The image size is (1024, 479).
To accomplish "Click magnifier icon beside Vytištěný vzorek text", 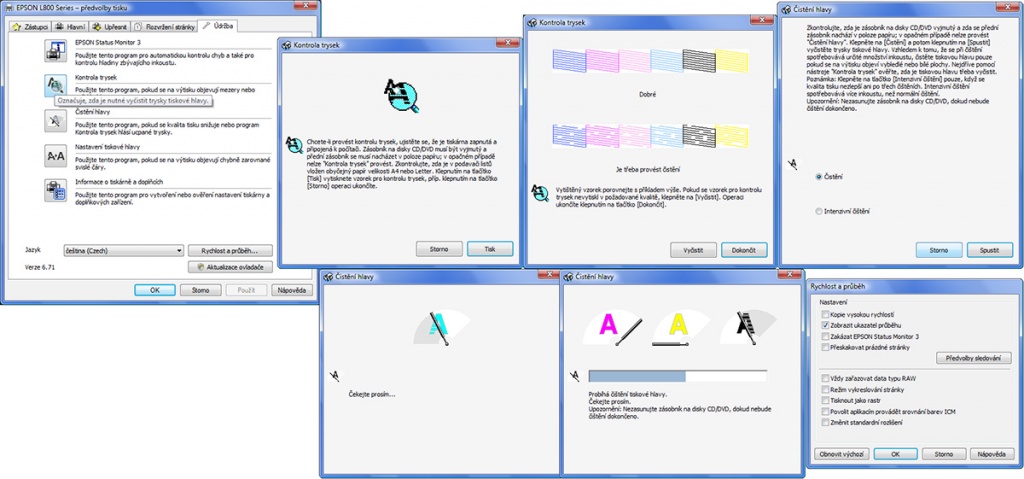I will pos(540,191).
